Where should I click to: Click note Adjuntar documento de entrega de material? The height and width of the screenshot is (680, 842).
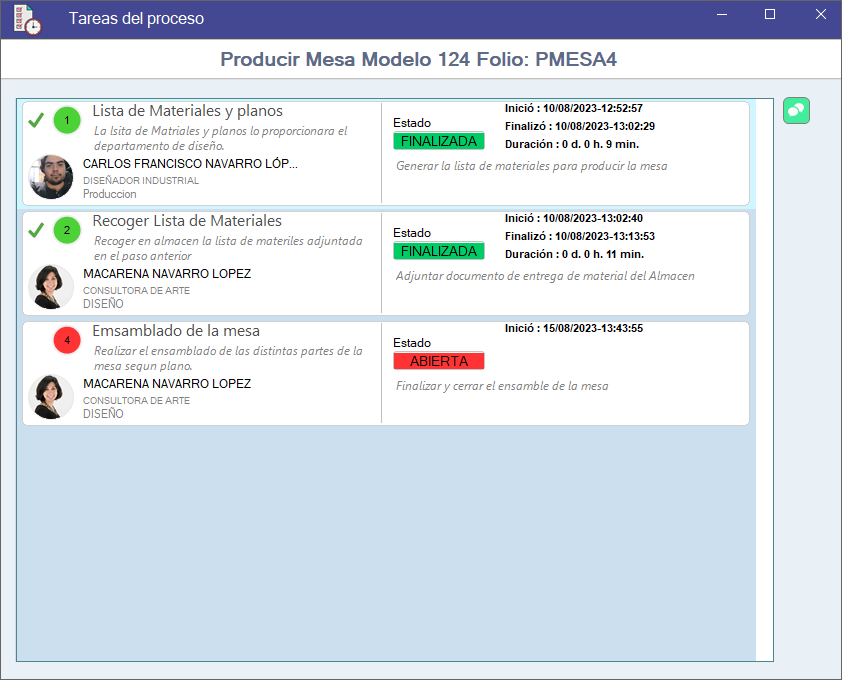(545, 276)
